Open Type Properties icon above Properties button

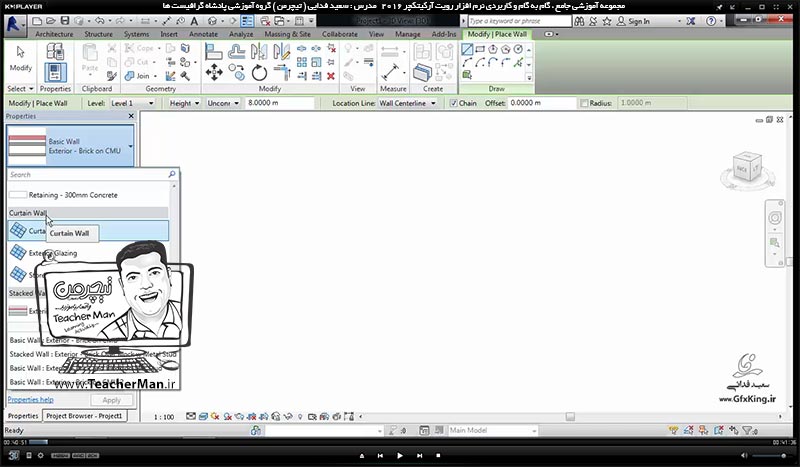point(55,52)
